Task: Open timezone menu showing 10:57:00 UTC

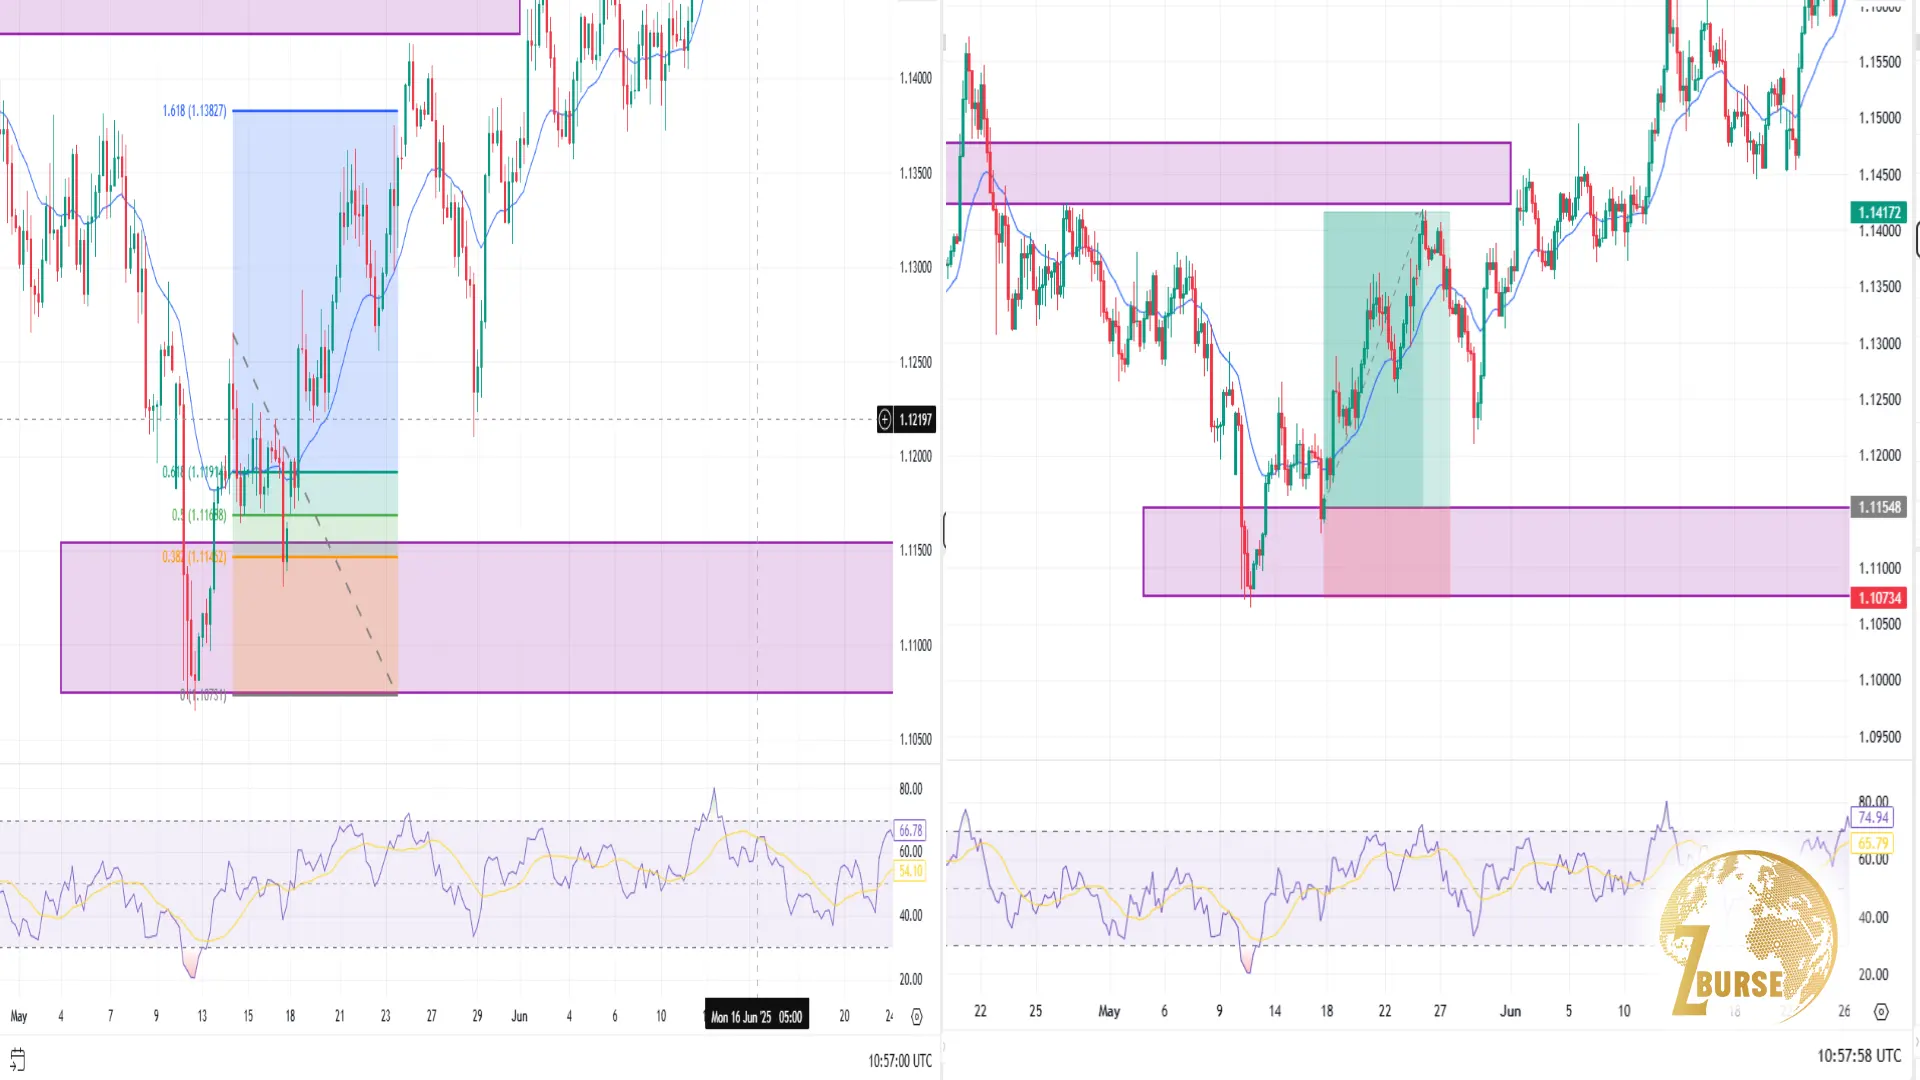Action: 899,1061
